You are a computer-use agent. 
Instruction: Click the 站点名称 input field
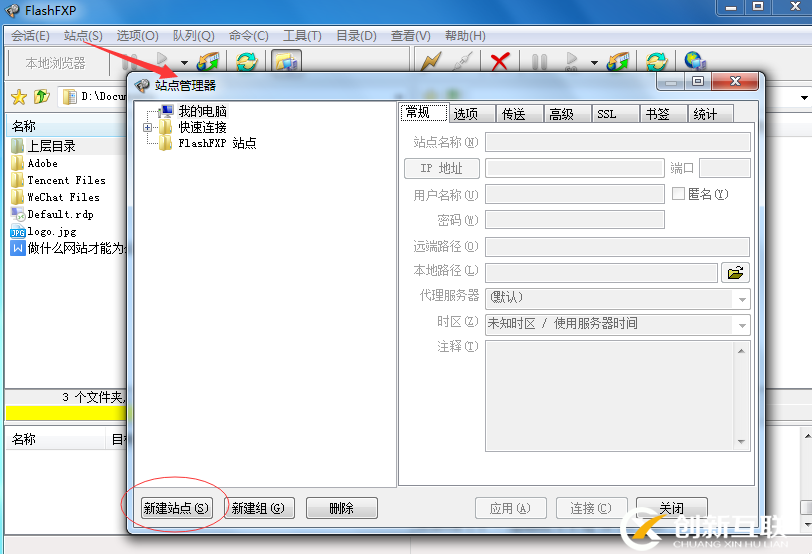pos(617,142)
